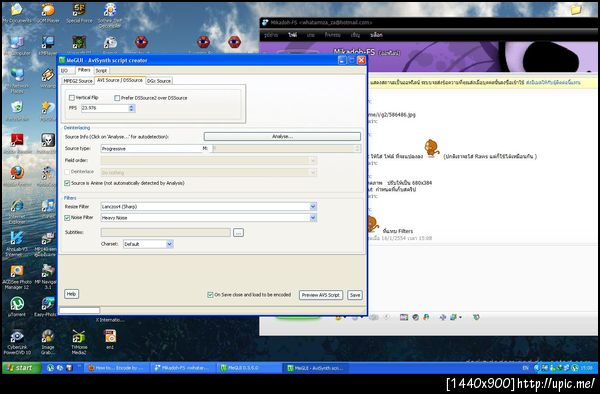The image size is (600, 394).
Task: Click Preview AVS Script button
Action: (321, 295)
